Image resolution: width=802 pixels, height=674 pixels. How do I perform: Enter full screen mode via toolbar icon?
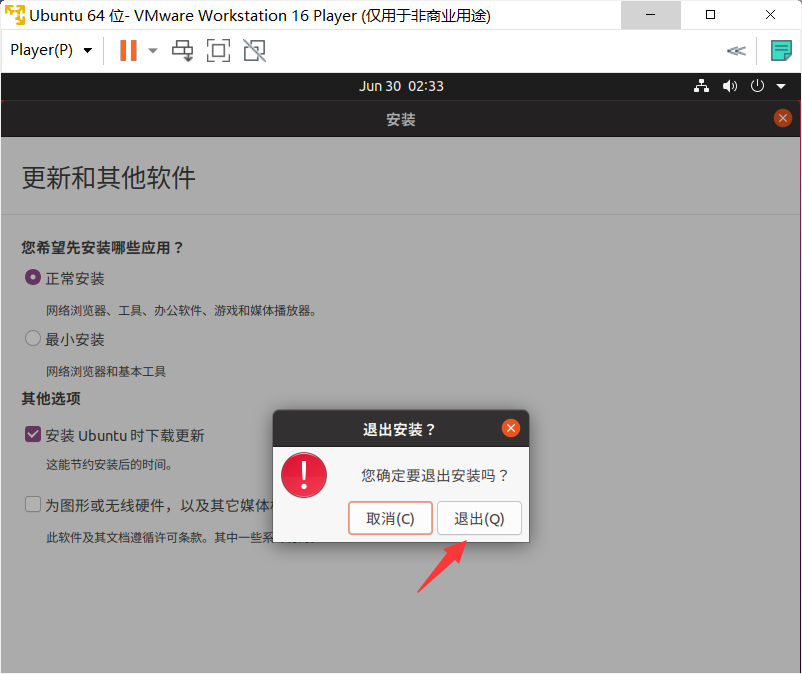point(218,50)
